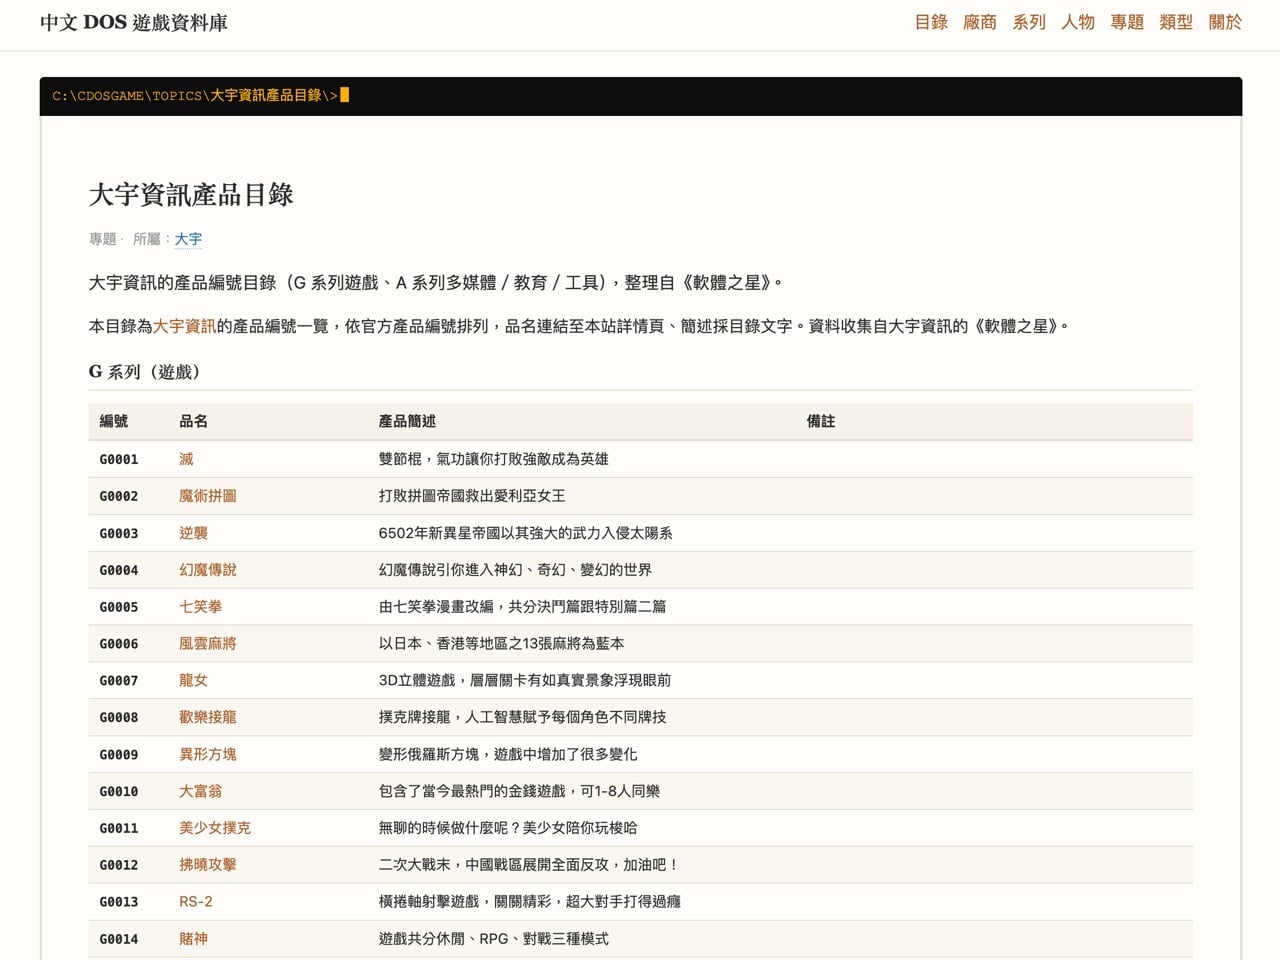Open the RS-2 game link
Viewport: 1280px width, 960px height.
pos(196,902)
